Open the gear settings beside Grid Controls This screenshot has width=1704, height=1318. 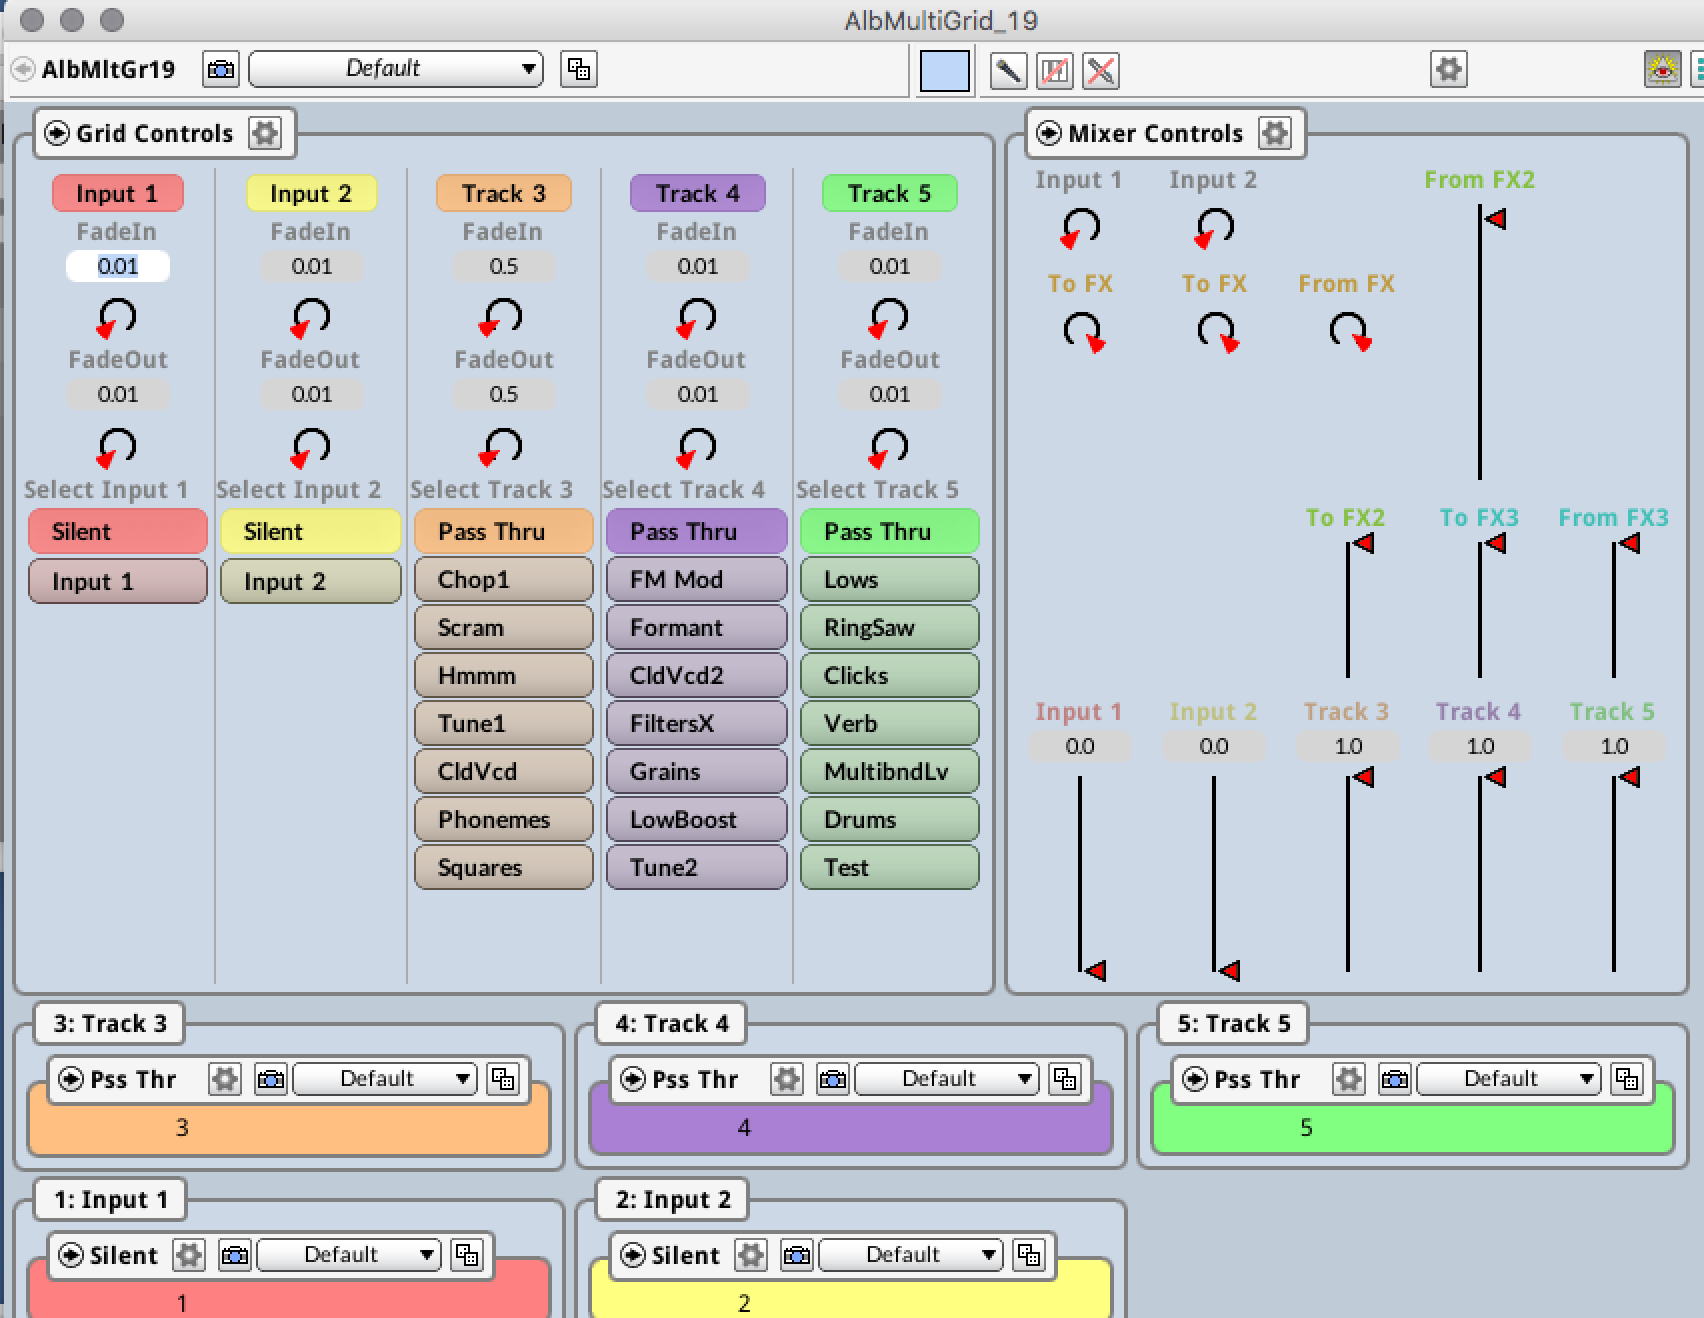coord(265,133)
